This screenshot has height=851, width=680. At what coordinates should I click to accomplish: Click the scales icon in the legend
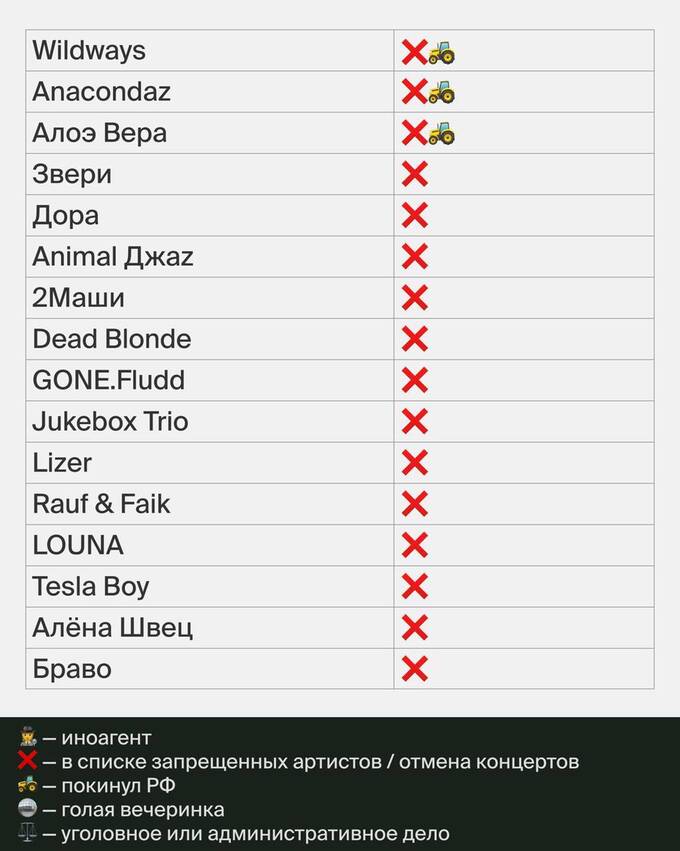(x=27, y=833)
